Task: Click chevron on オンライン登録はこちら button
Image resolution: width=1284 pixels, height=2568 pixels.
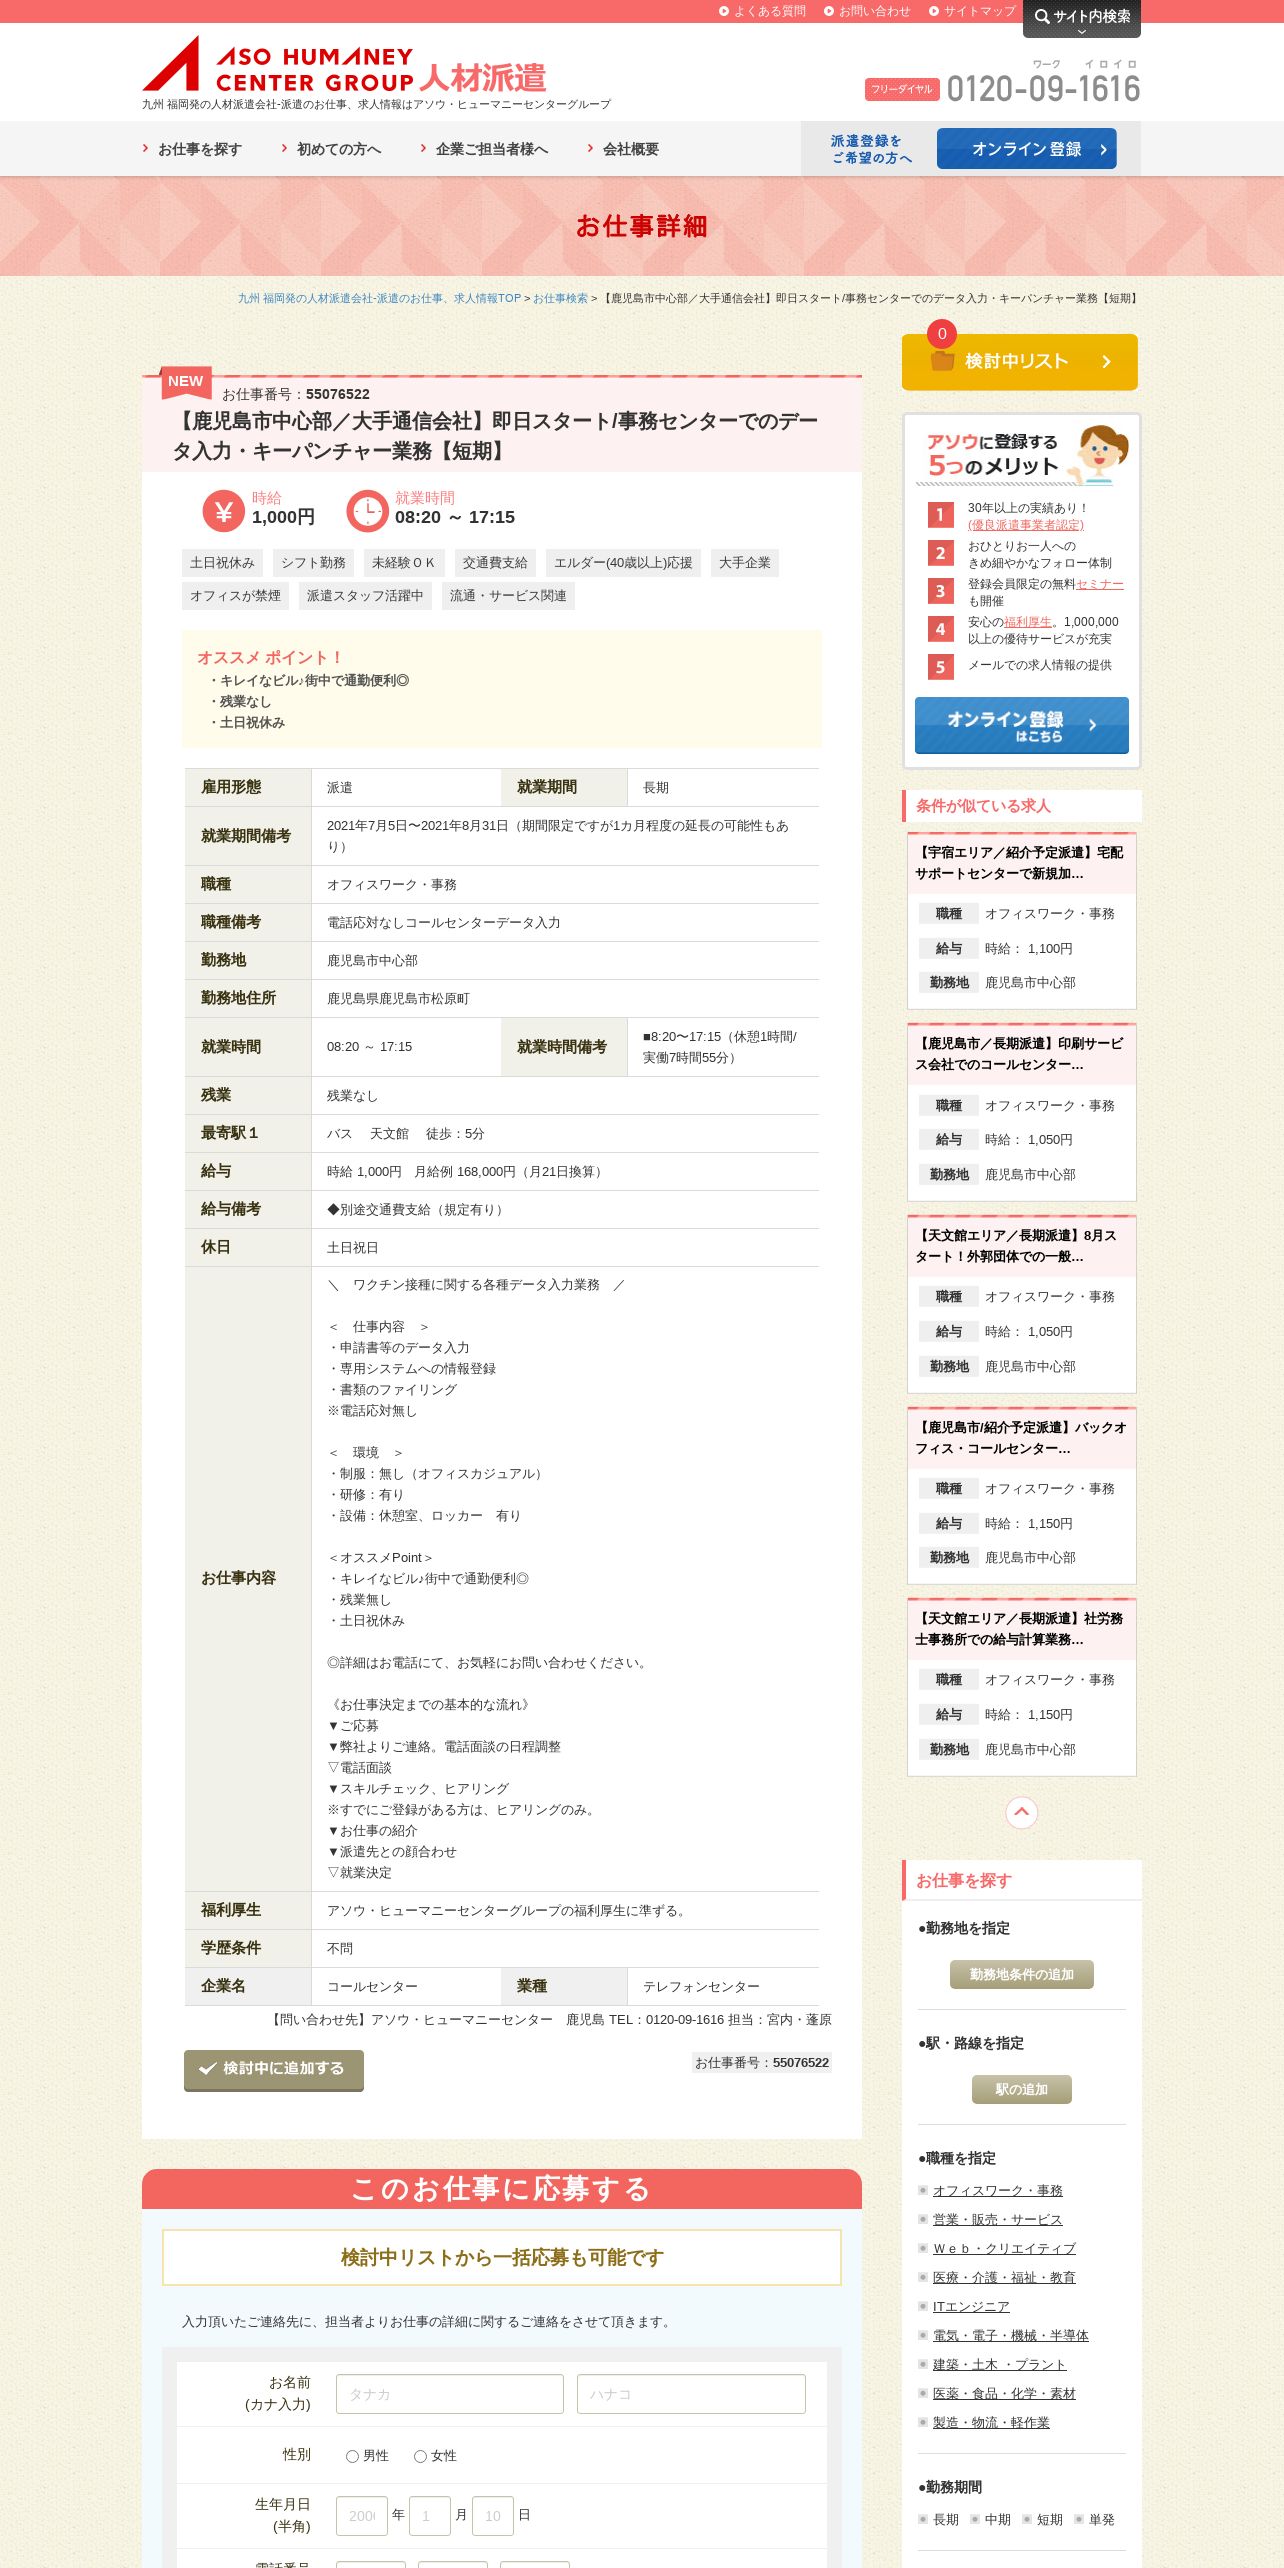Action: click(x=1092, y=725)
